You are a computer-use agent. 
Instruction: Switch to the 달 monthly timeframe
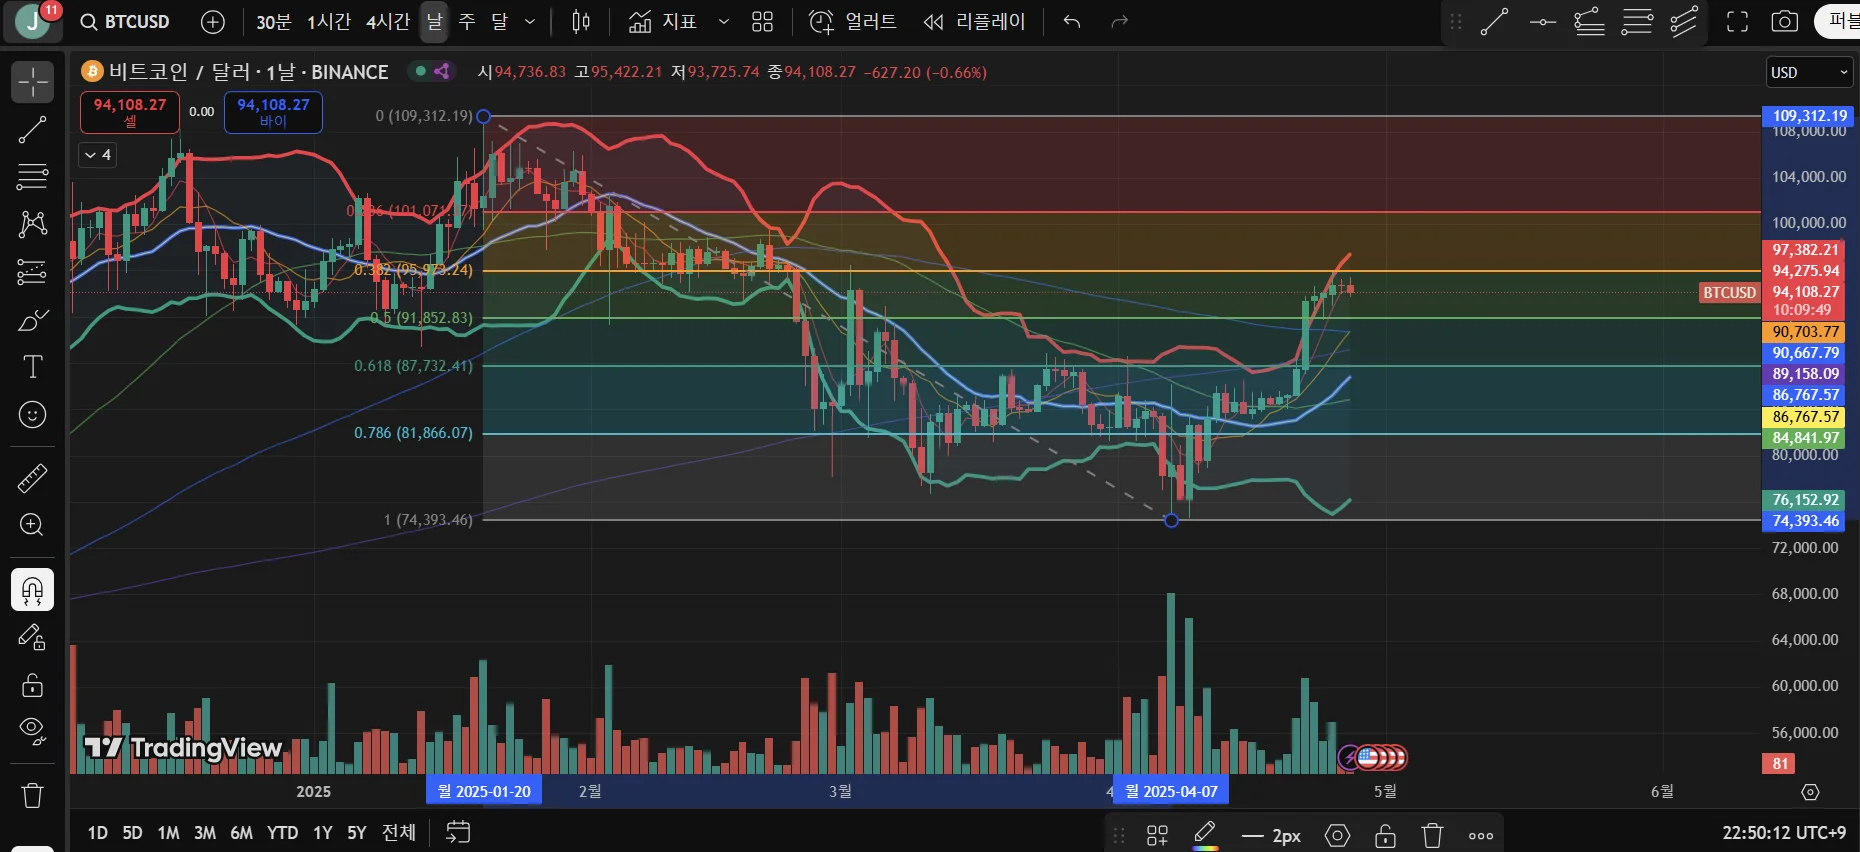tap(500, 22)
